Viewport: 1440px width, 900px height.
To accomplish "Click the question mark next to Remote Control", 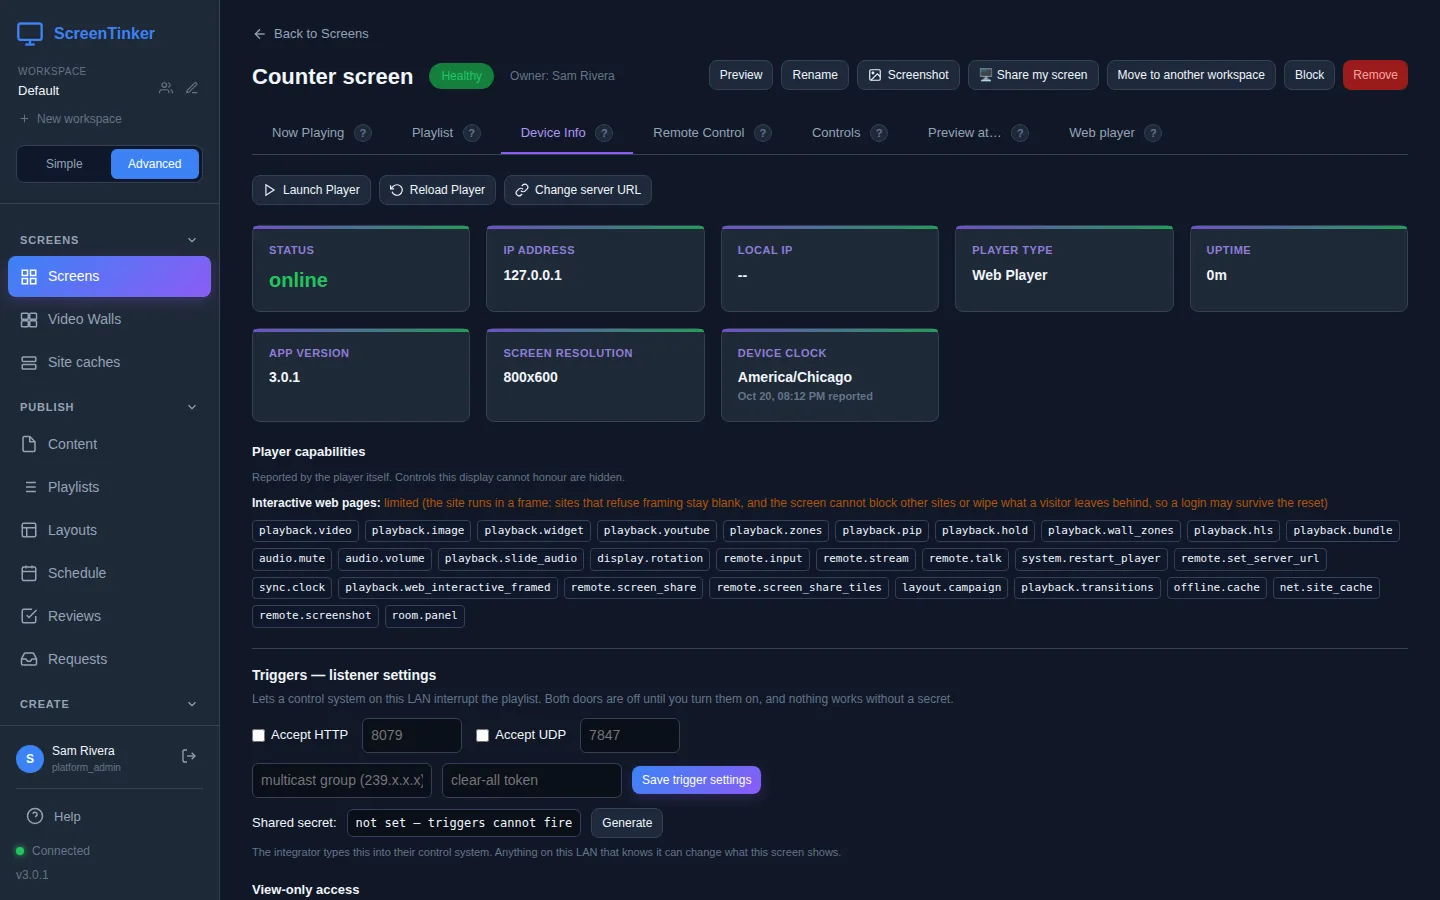I will [x=763, y=133].
